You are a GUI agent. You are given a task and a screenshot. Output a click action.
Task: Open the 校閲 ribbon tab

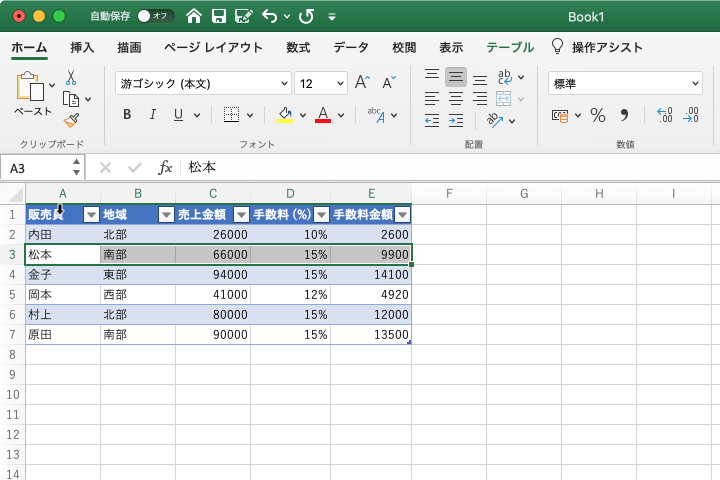(404, 47)
